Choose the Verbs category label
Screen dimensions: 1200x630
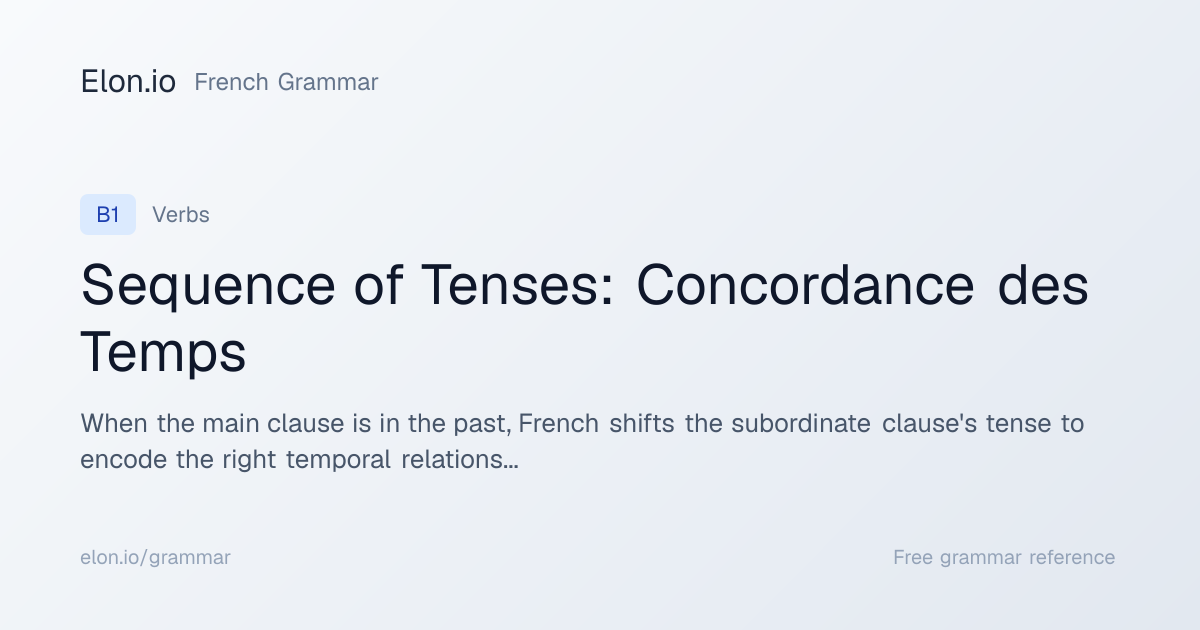click(x=181, y=214)
